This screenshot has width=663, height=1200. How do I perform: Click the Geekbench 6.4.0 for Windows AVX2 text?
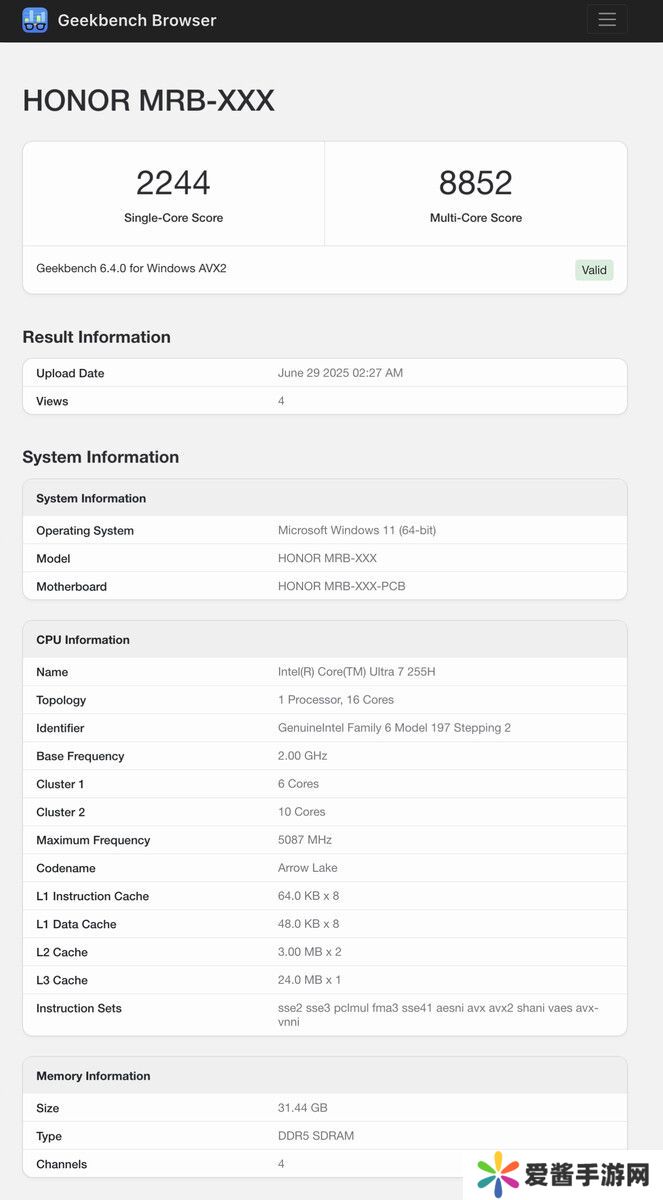(x=131, y=268)
